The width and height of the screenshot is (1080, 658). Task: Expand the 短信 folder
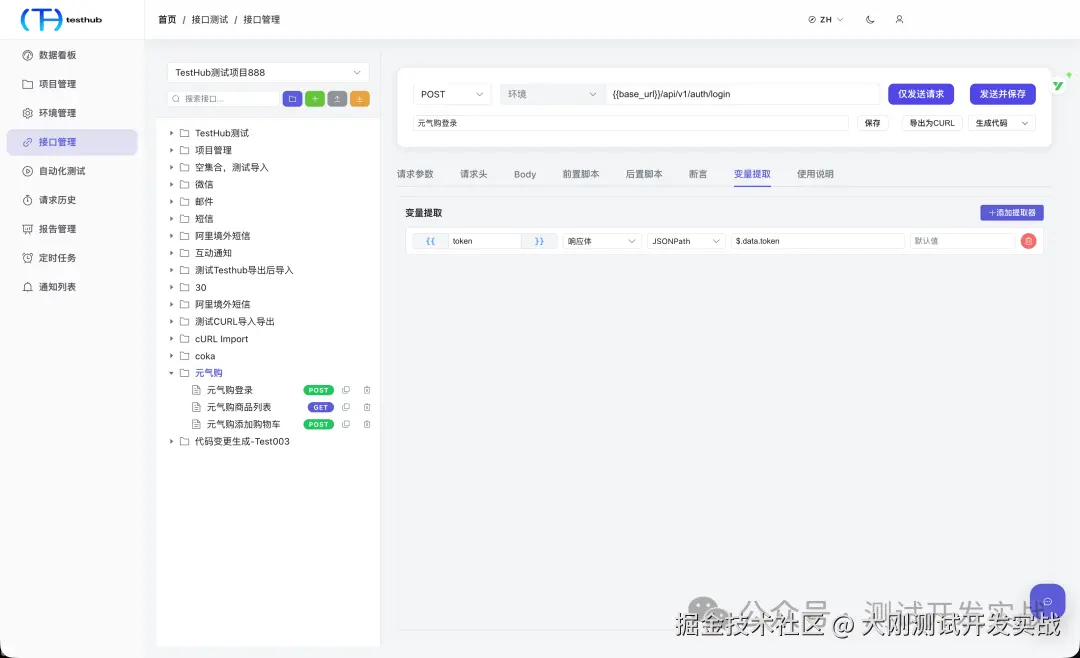pos(172,218)
